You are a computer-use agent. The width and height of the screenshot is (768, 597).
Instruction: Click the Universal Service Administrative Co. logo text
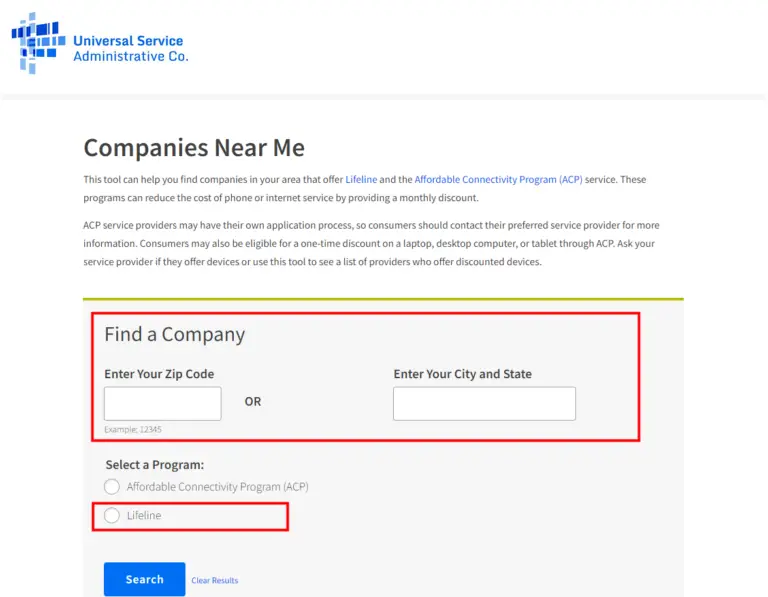point(130,49)
